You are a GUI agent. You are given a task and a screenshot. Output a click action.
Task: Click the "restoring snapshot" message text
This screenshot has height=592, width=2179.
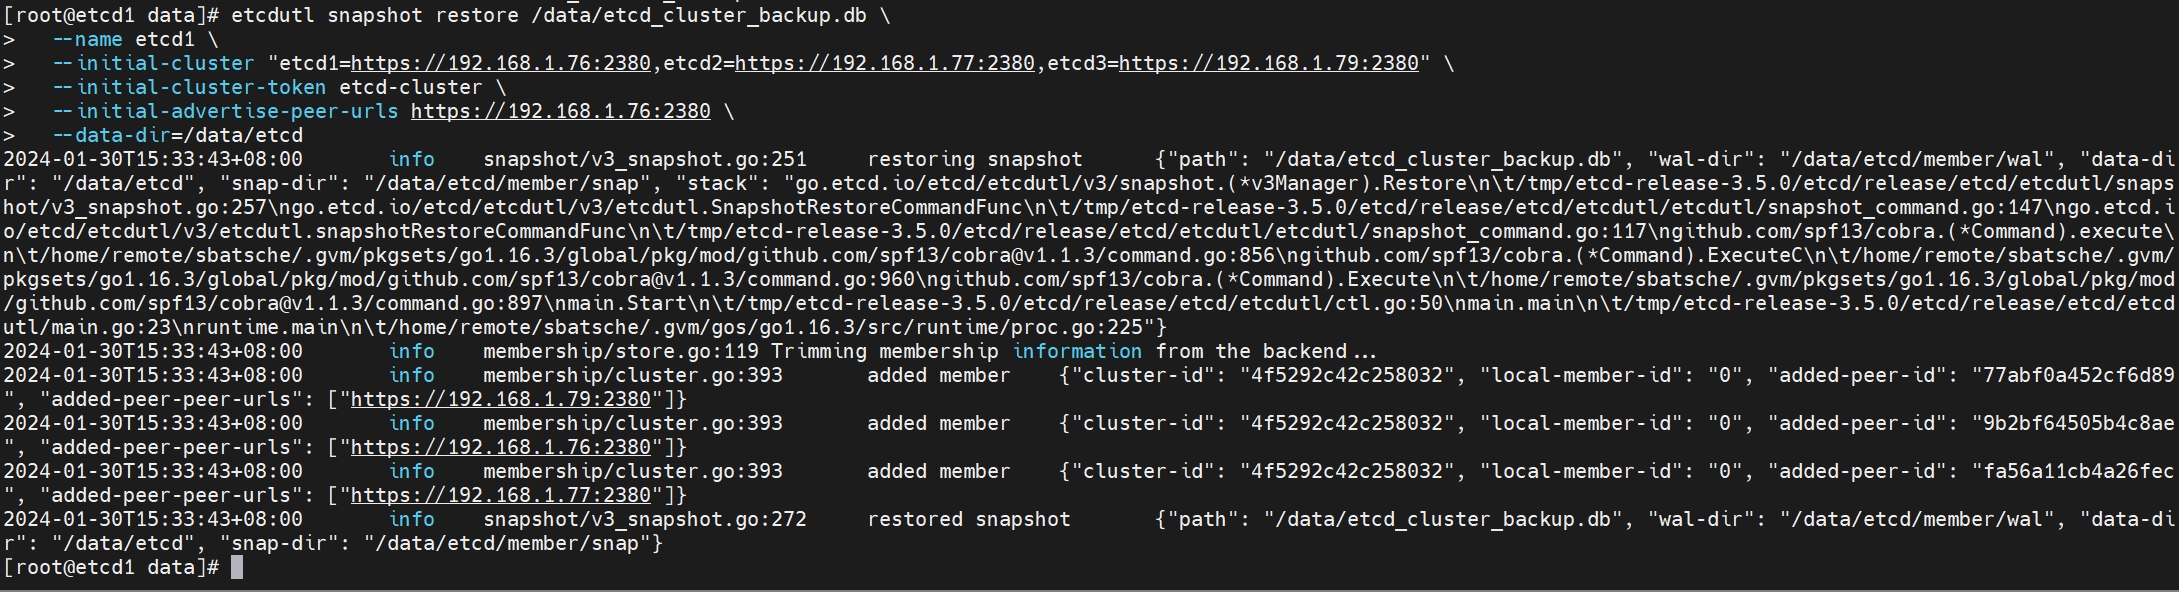click(975, 159)
